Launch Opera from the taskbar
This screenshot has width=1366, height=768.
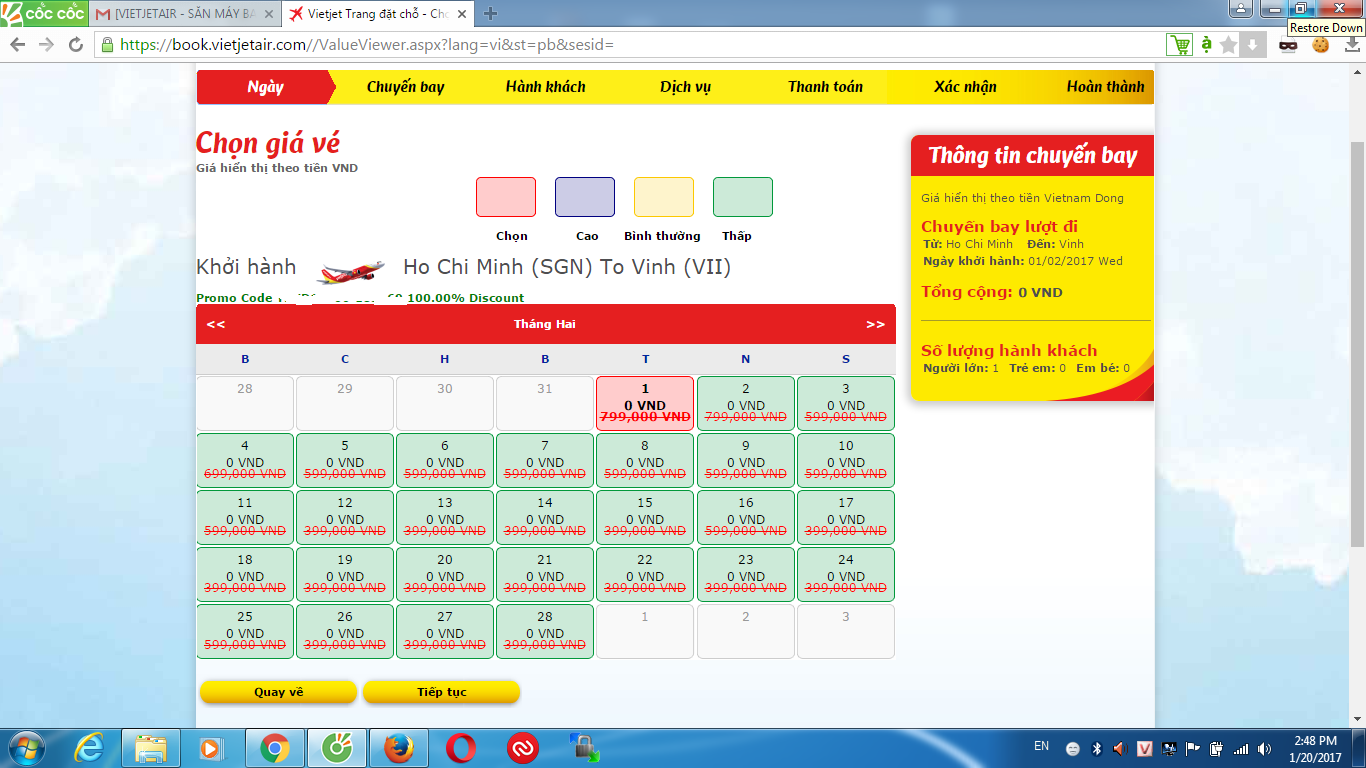coord(461,747)
